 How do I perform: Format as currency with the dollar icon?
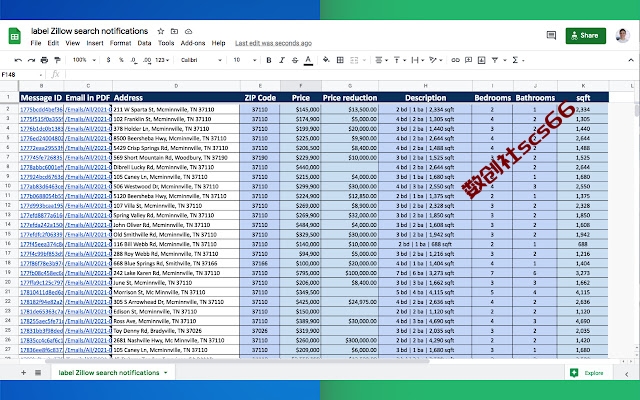(108, 60)
